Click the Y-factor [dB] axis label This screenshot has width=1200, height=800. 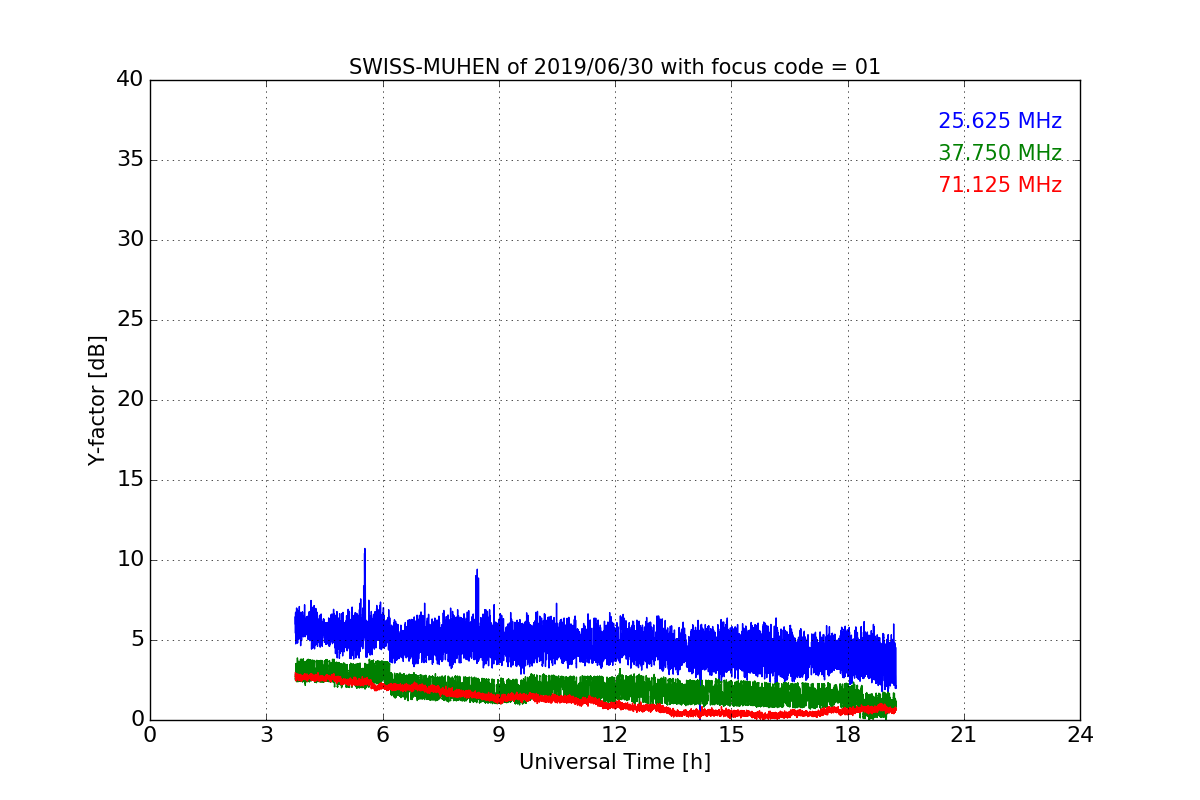click(97, 400)
